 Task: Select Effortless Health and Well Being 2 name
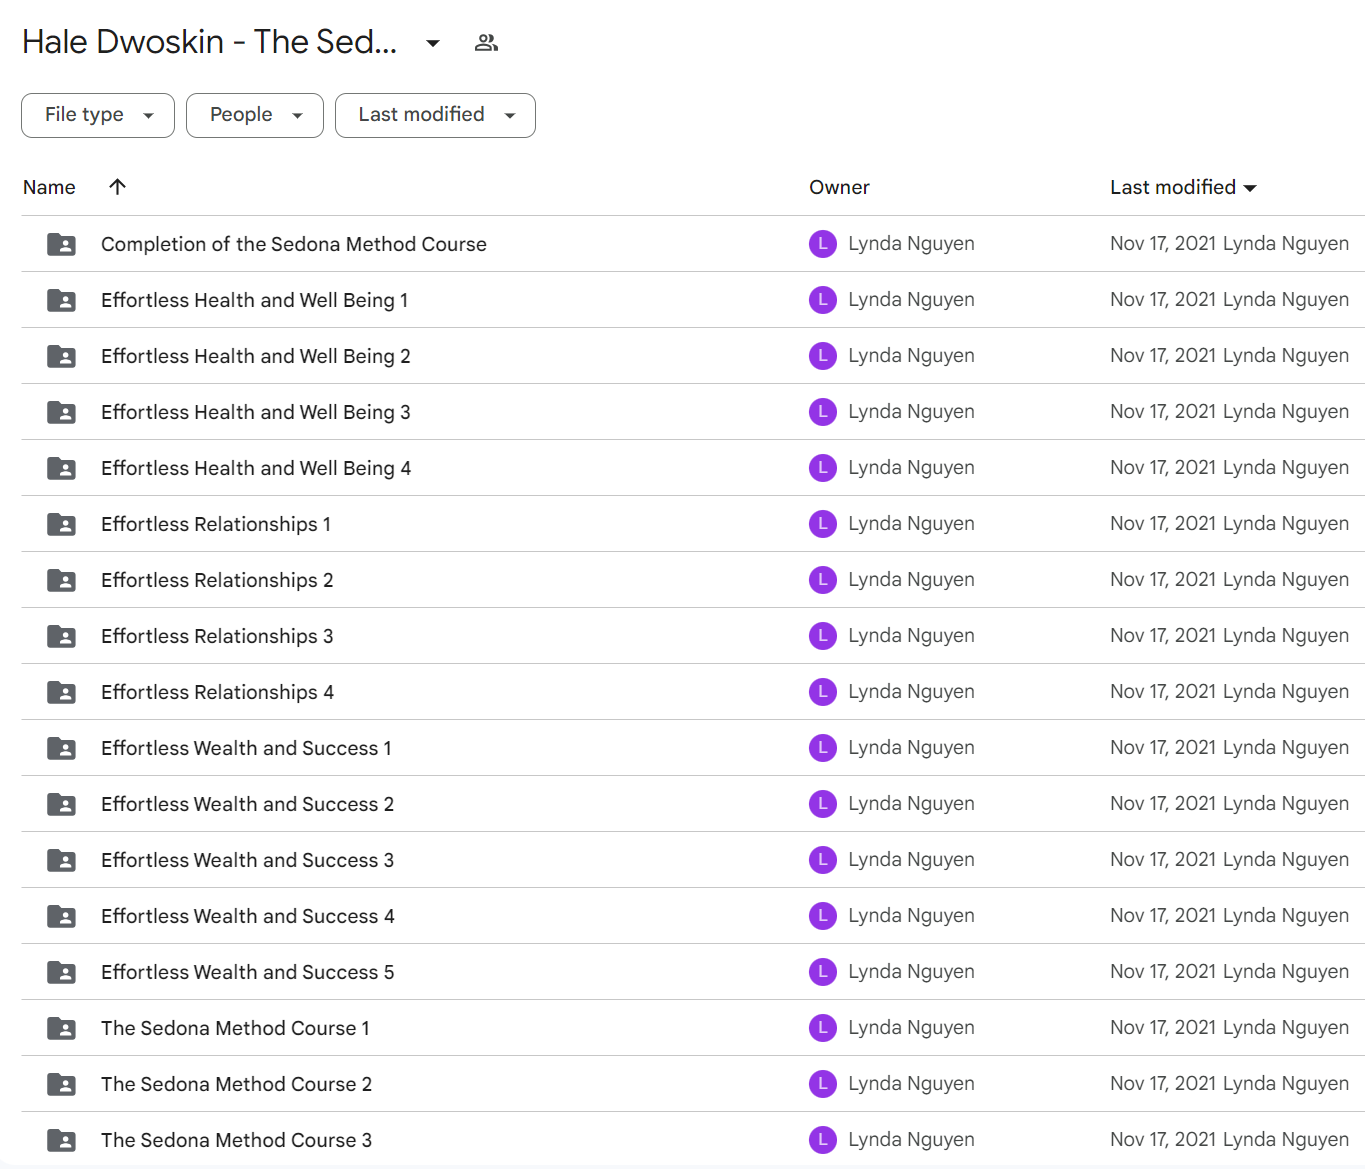(256, 356)
